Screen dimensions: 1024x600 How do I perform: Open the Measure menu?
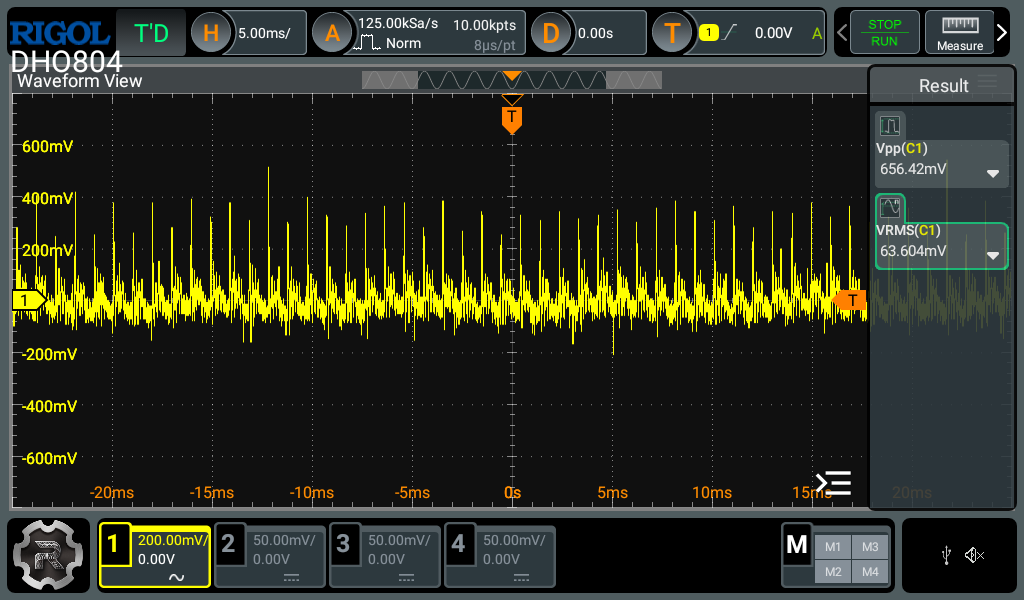coord(960,33)
